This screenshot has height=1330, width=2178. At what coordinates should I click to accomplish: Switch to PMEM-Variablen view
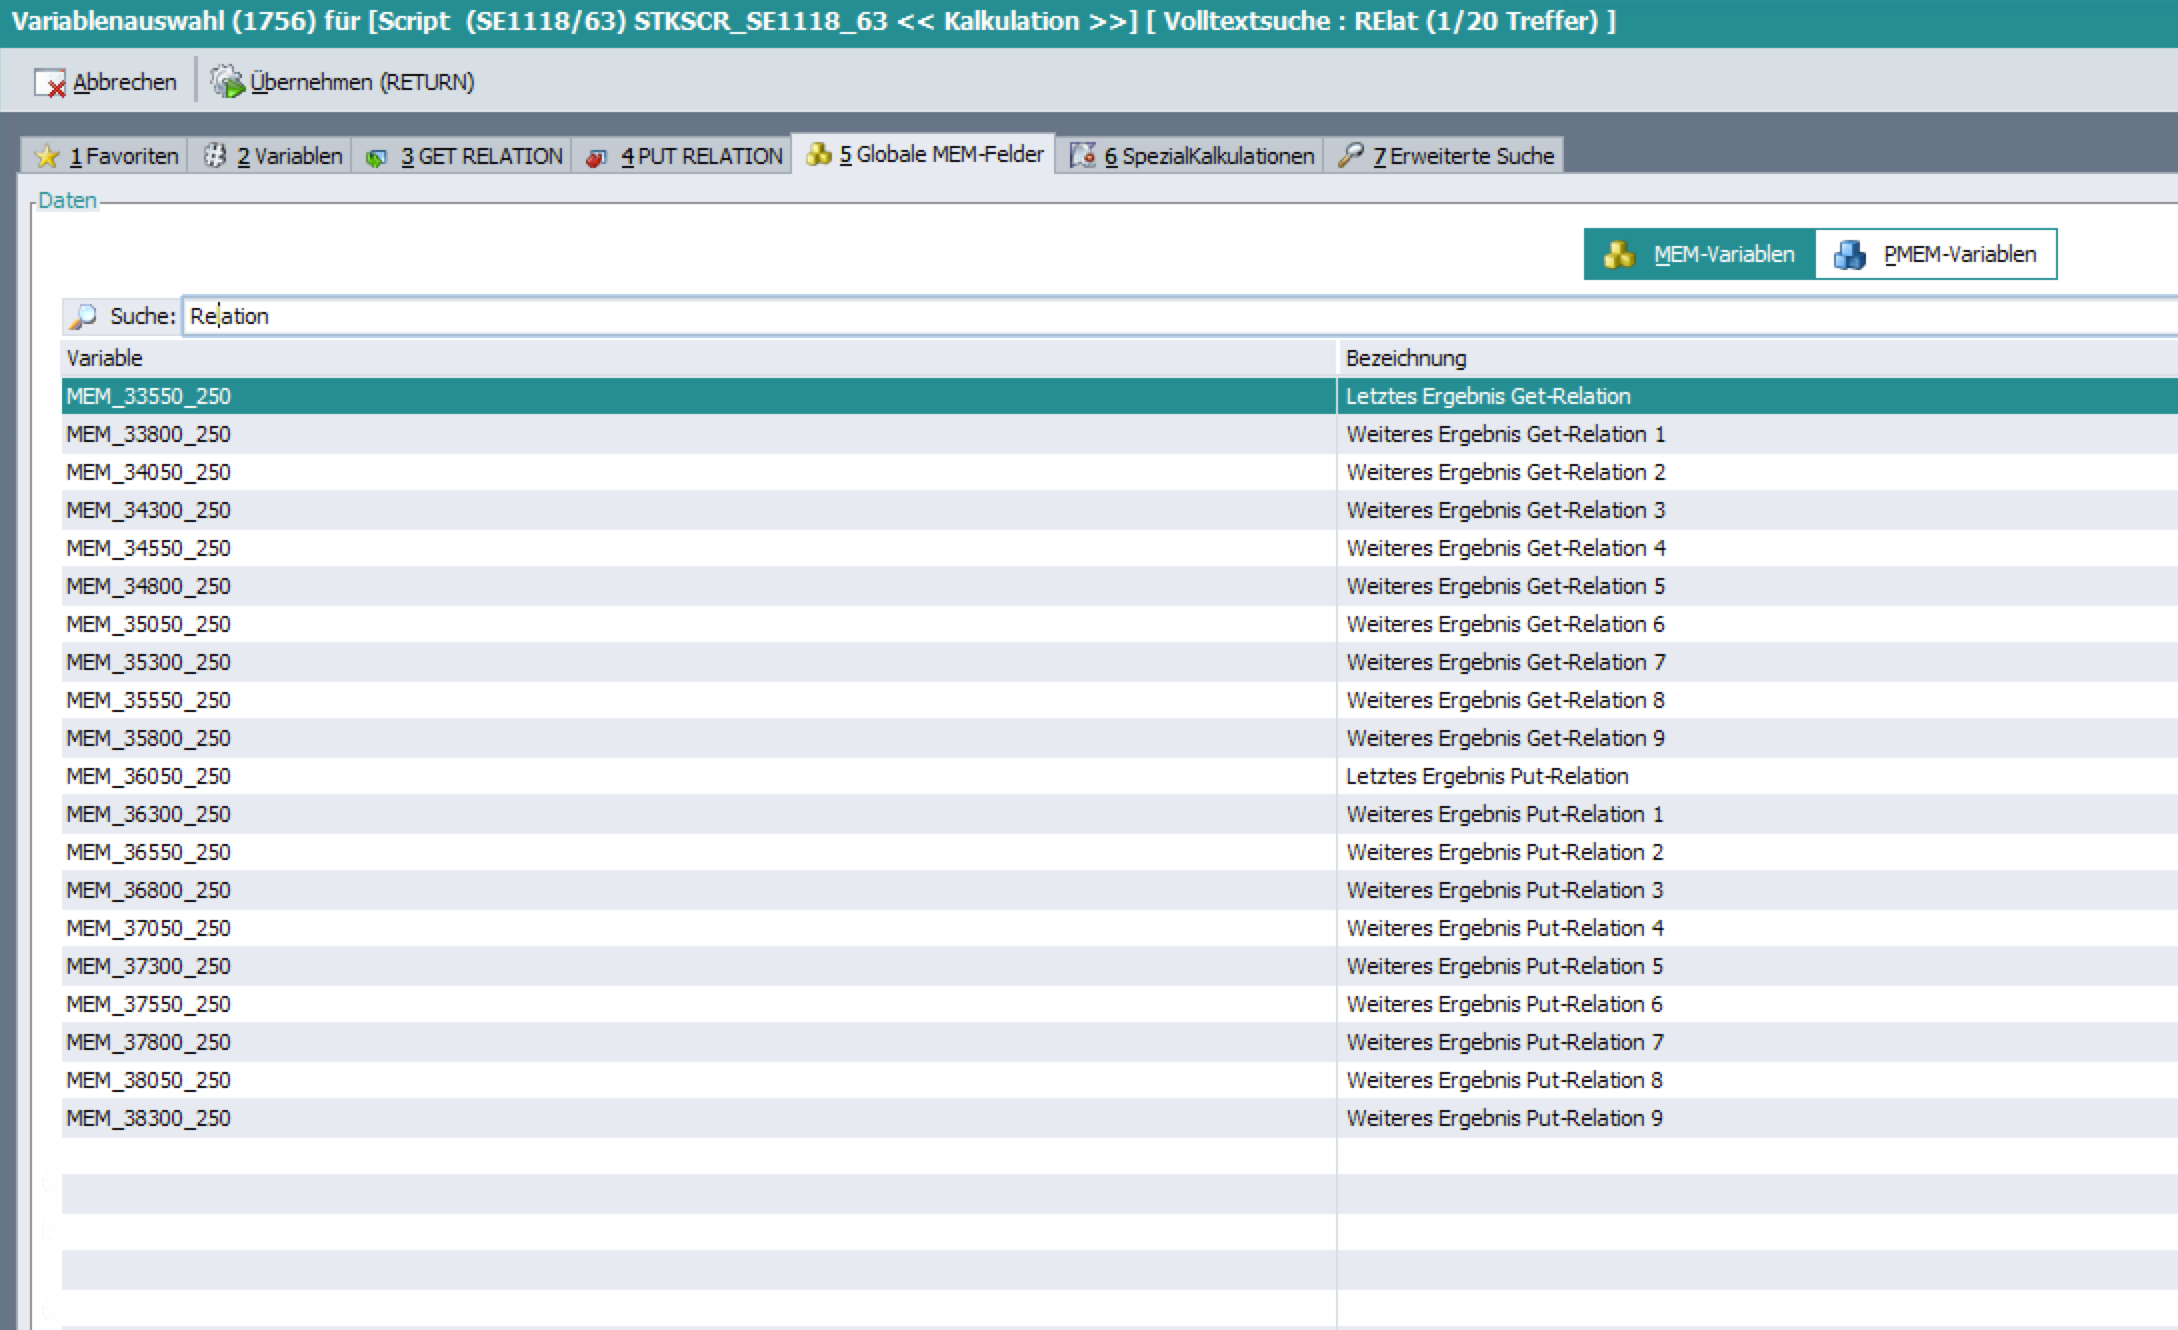(x=1936, y=254)
